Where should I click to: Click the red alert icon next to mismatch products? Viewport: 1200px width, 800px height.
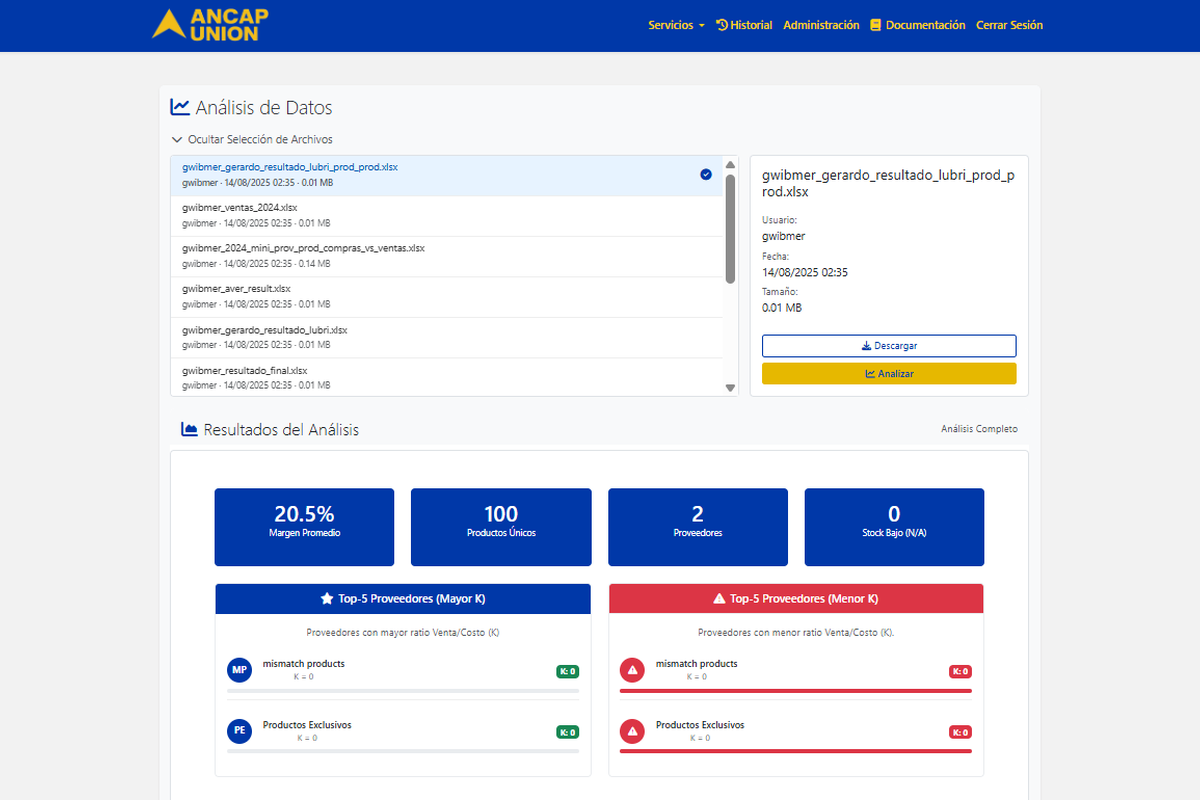[632, 670]
